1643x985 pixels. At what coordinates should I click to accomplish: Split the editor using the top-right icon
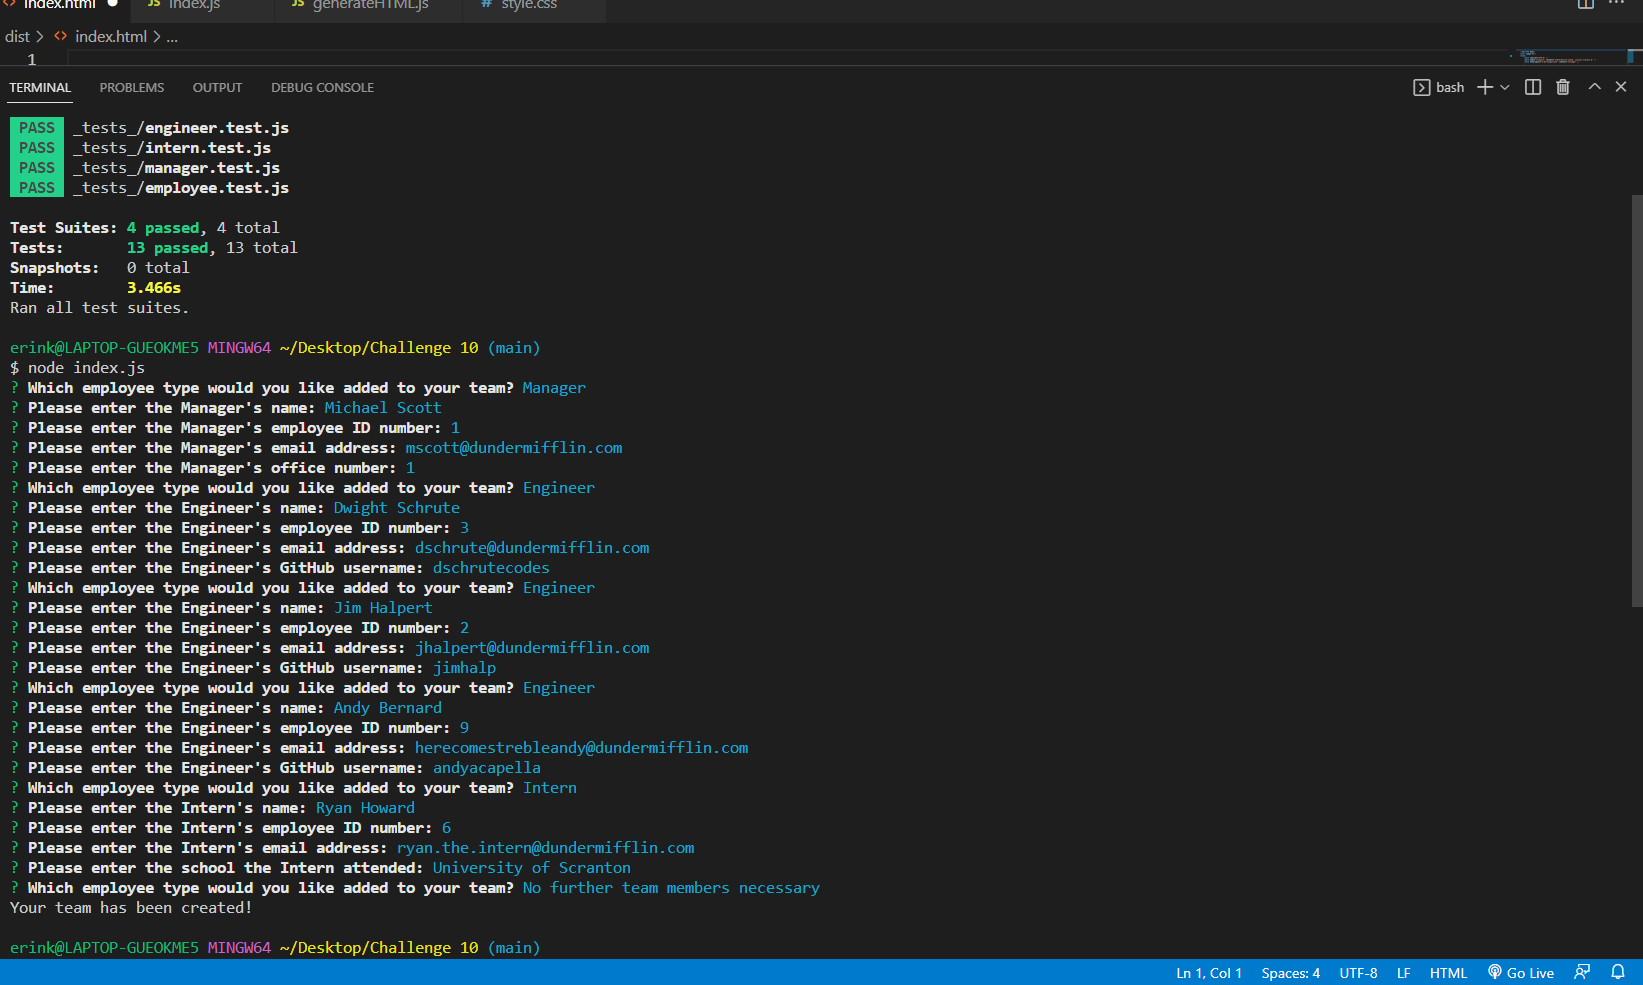point(1585,6)
